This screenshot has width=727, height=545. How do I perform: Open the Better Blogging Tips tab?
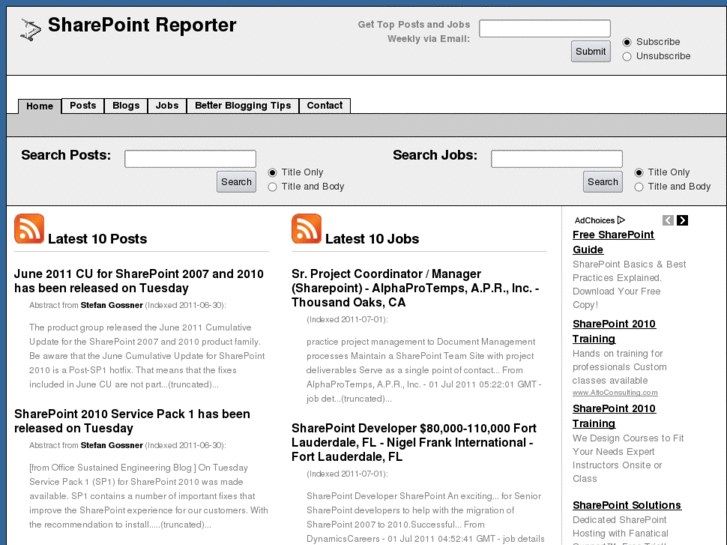click(243, 106)
